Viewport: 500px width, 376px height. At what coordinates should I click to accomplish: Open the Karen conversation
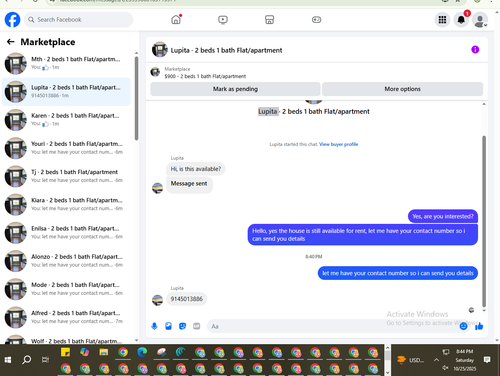(66, 120)
